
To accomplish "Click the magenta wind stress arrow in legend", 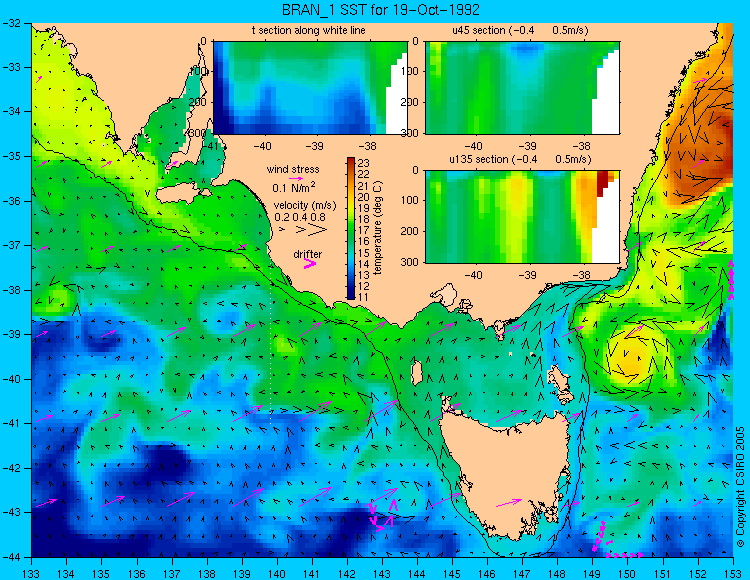I will 296,178.
